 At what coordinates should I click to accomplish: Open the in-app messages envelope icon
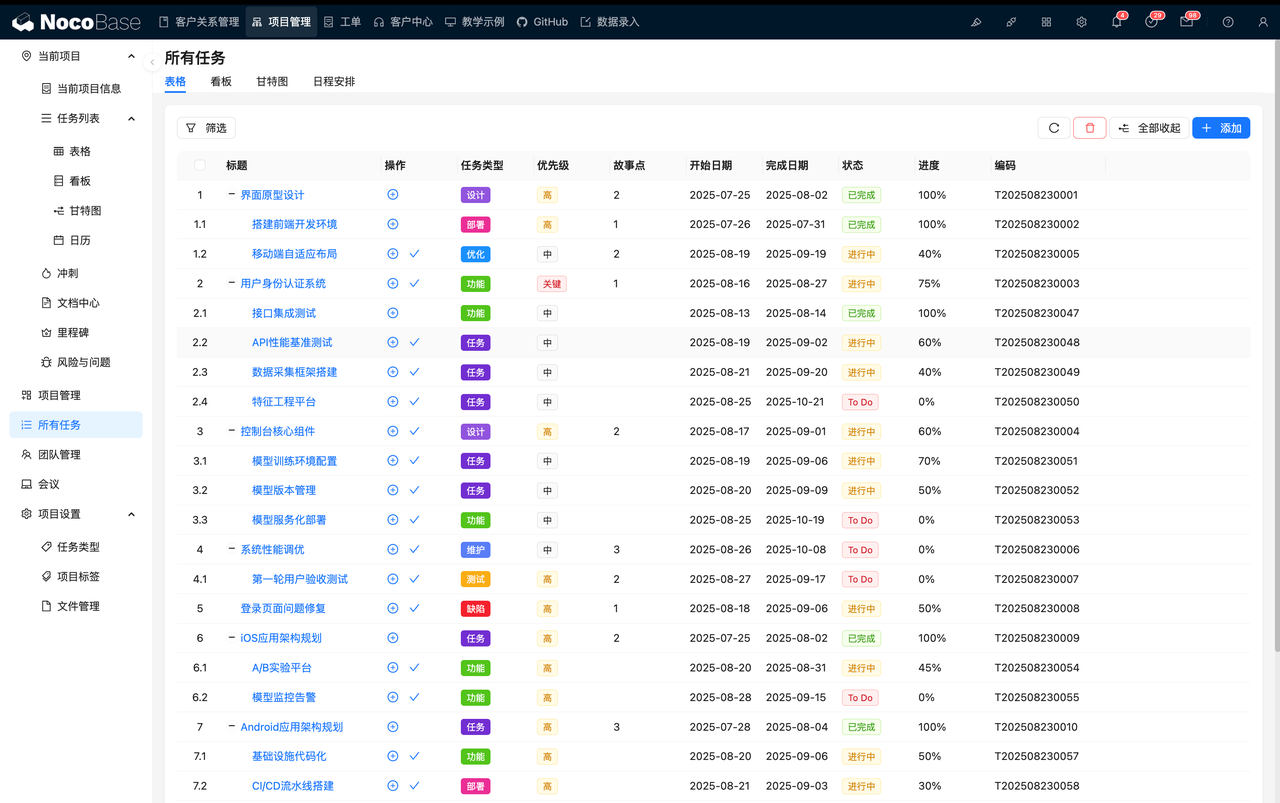(x=1188, y=22)
